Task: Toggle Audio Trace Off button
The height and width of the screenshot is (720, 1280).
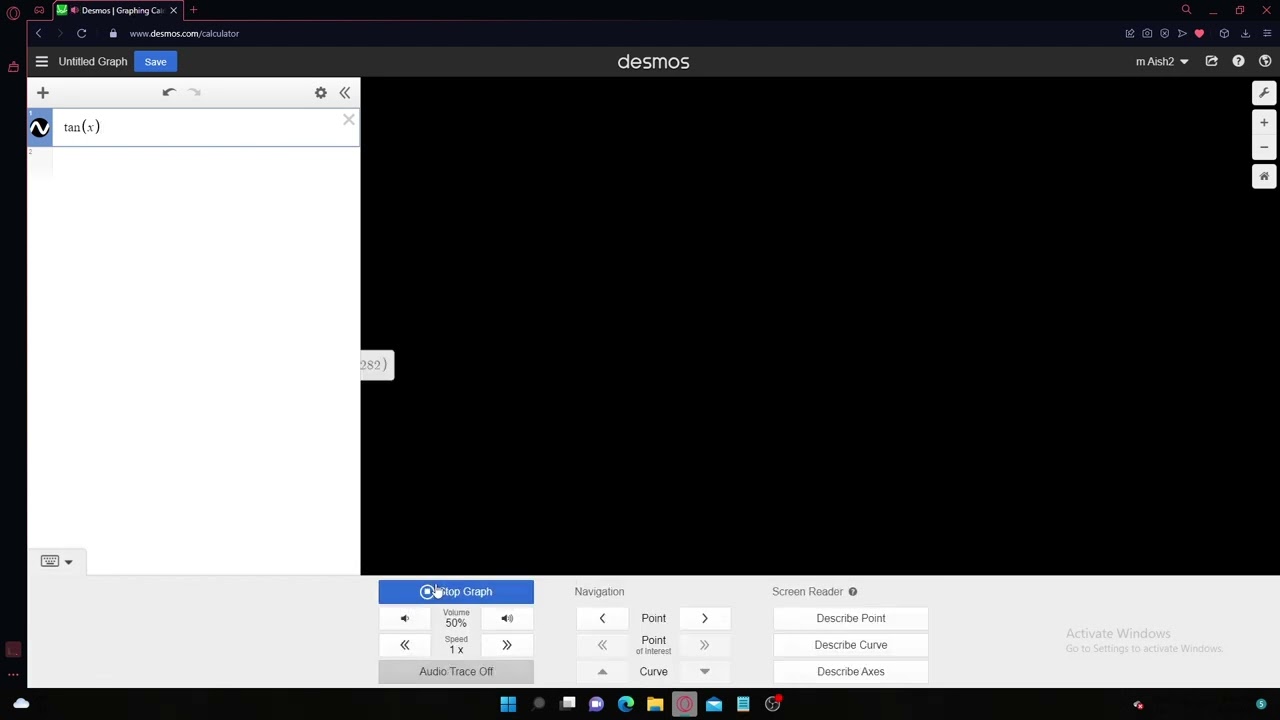Action: [x=456, y=672]
